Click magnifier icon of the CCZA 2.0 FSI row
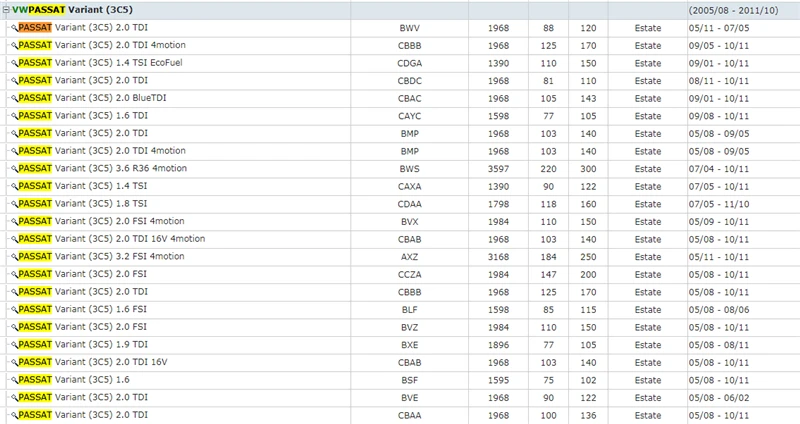 coord(14,275)
